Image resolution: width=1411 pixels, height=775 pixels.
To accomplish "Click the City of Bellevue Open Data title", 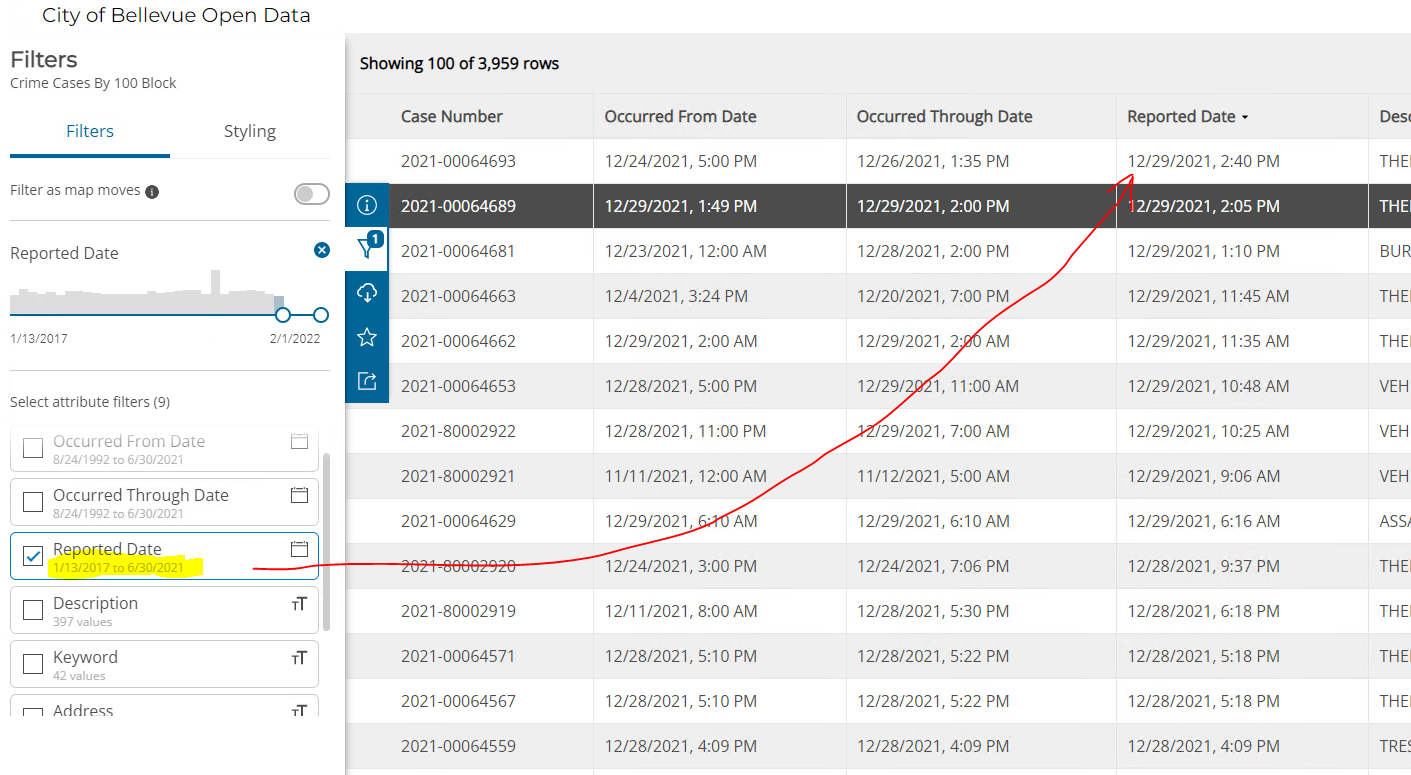I will tap(175, 16).
